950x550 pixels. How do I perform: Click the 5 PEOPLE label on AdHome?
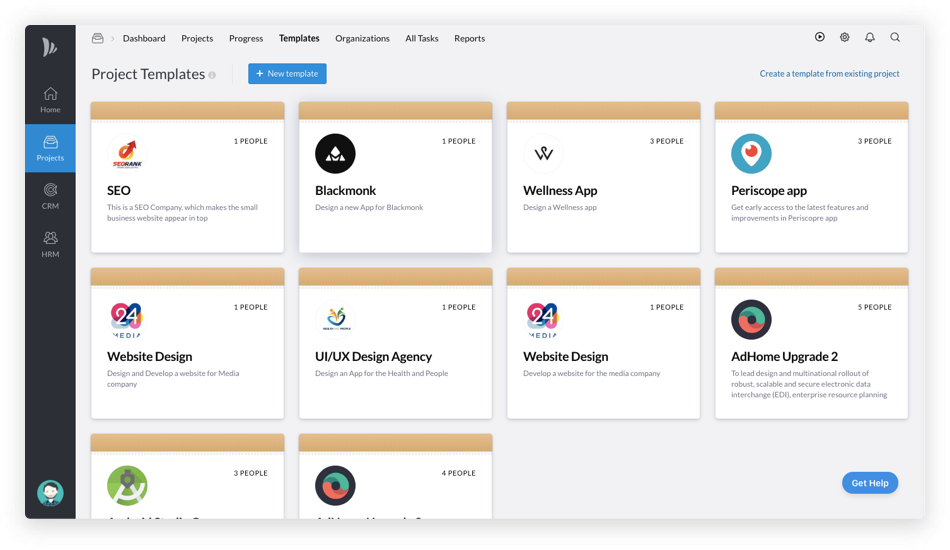coord(874,307)
